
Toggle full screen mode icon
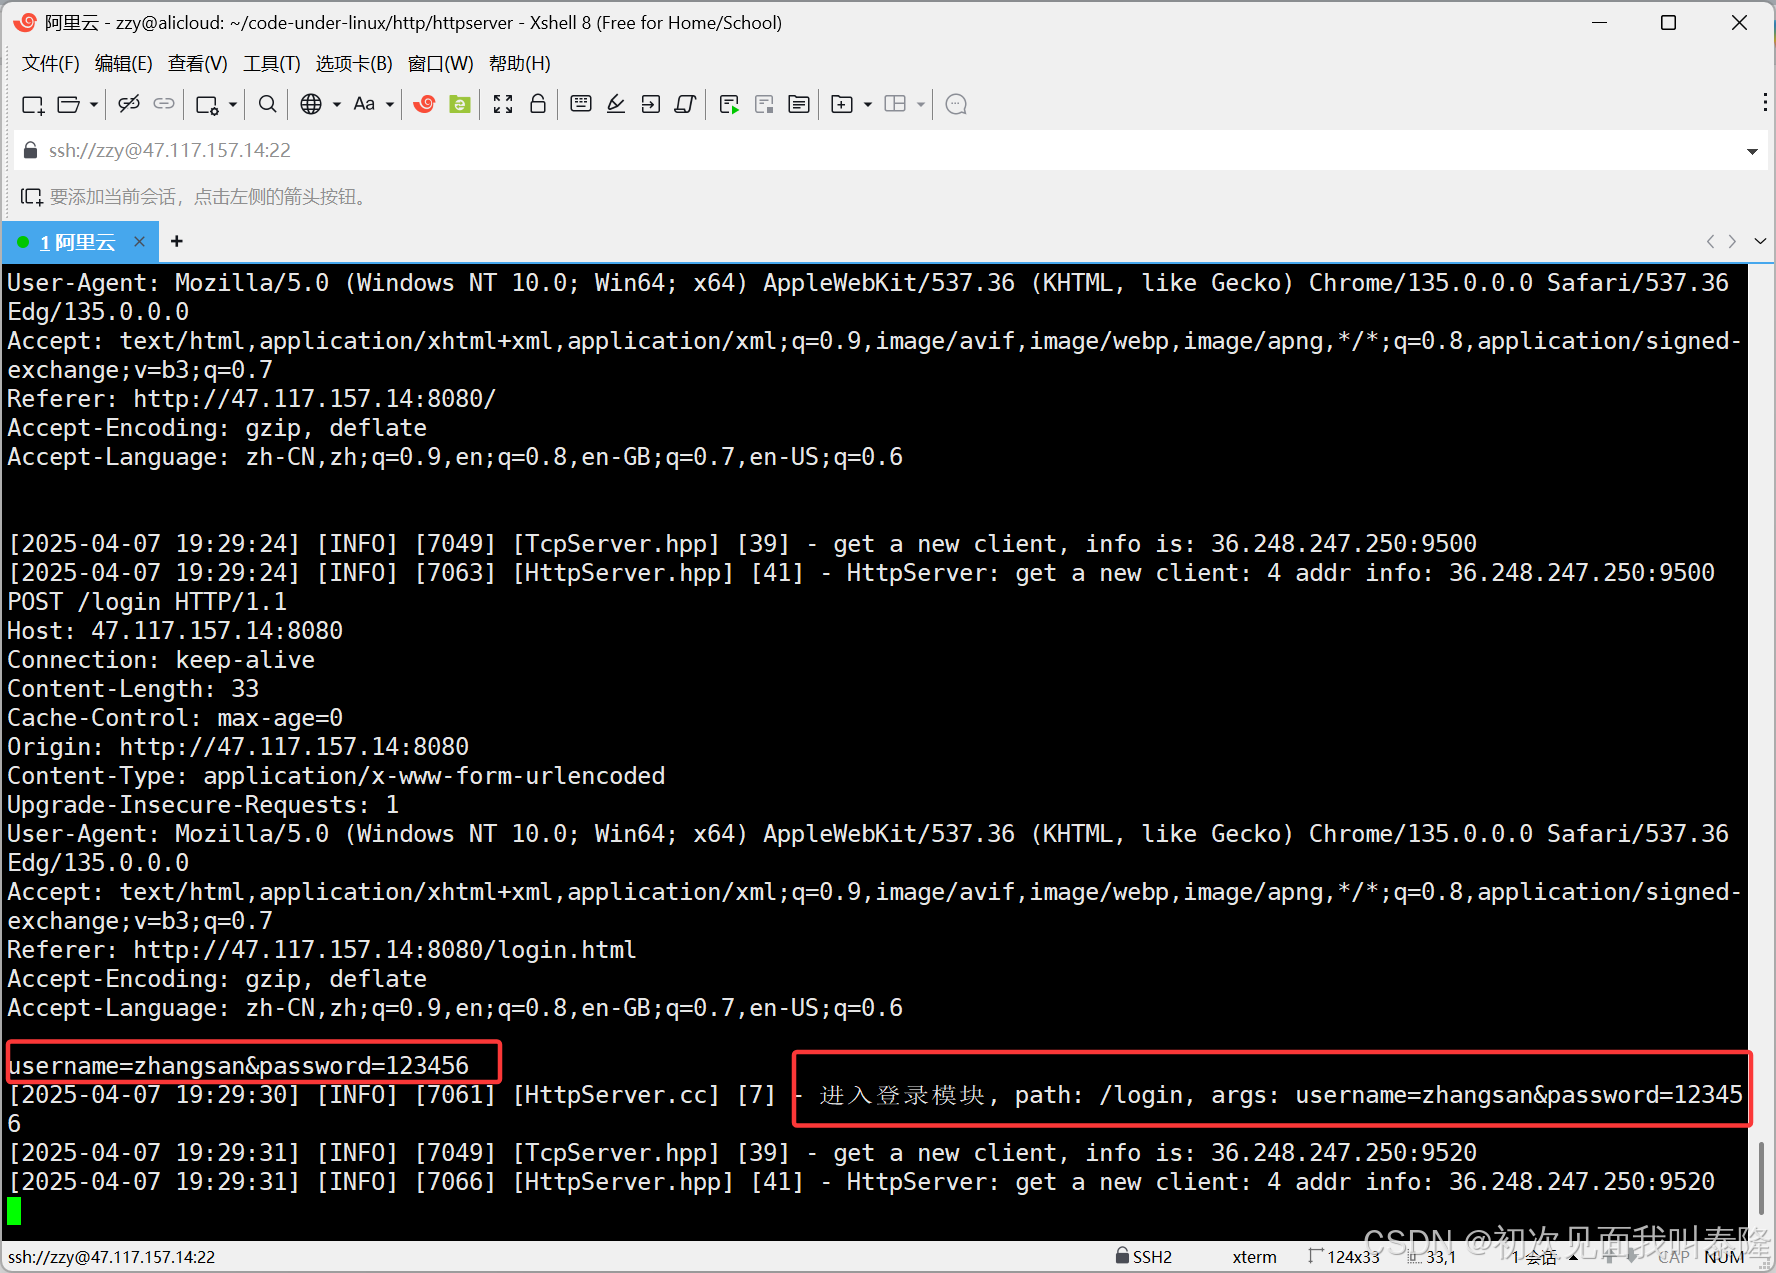coord(503,104)
